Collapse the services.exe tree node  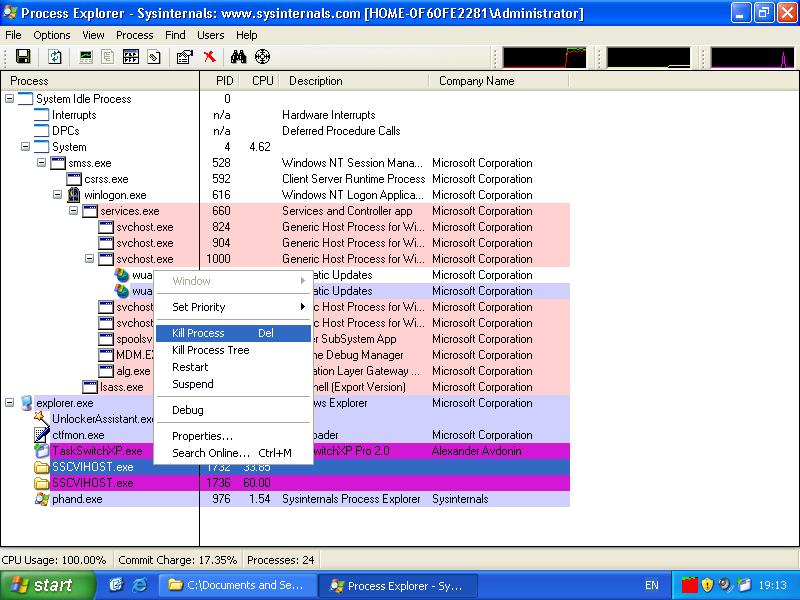(x=73, y=210)
